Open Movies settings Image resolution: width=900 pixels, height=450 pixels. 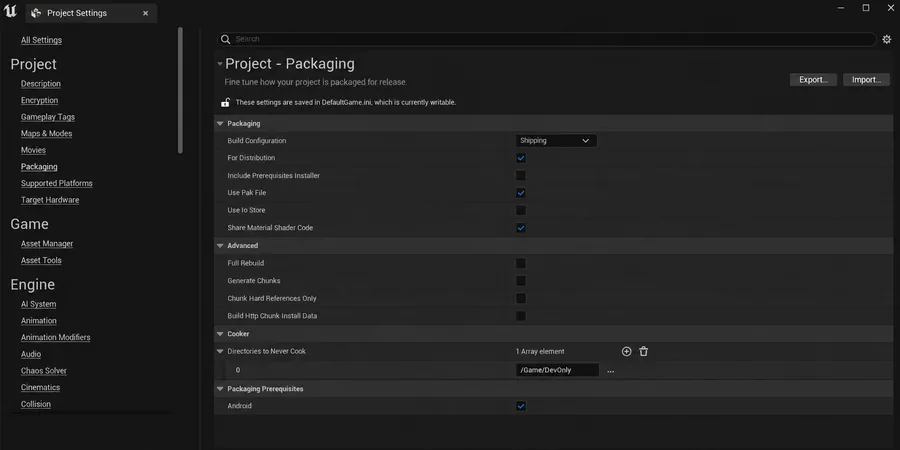point(33,150)
